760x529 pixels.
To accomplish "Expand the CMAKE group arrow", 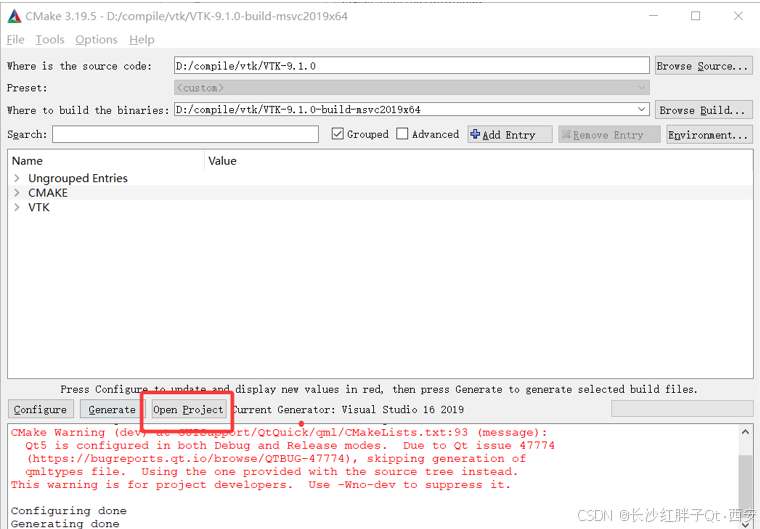I will coord(17,192).
